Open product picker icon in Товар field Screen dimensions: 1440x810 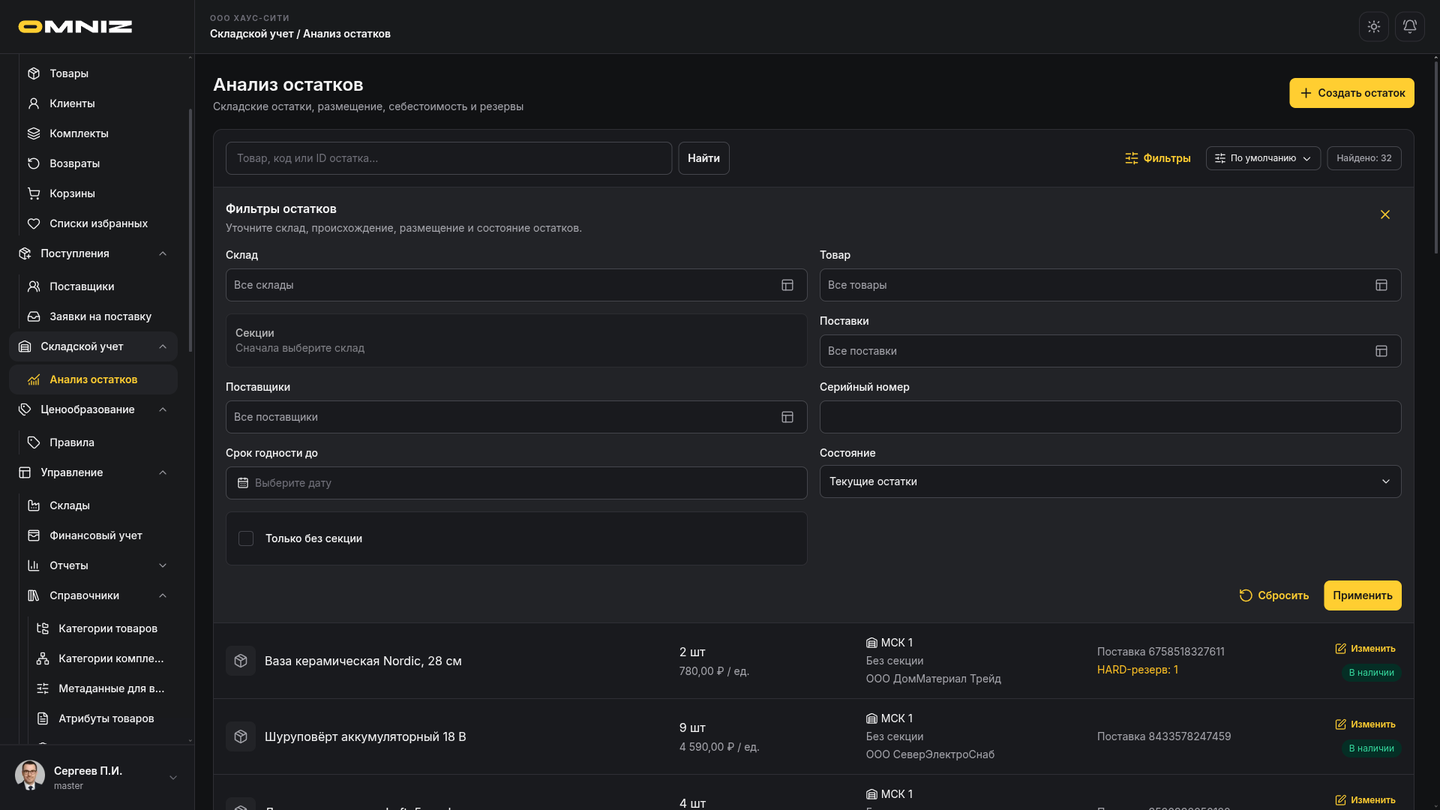pyautogui.click(x=1381, y=285)
